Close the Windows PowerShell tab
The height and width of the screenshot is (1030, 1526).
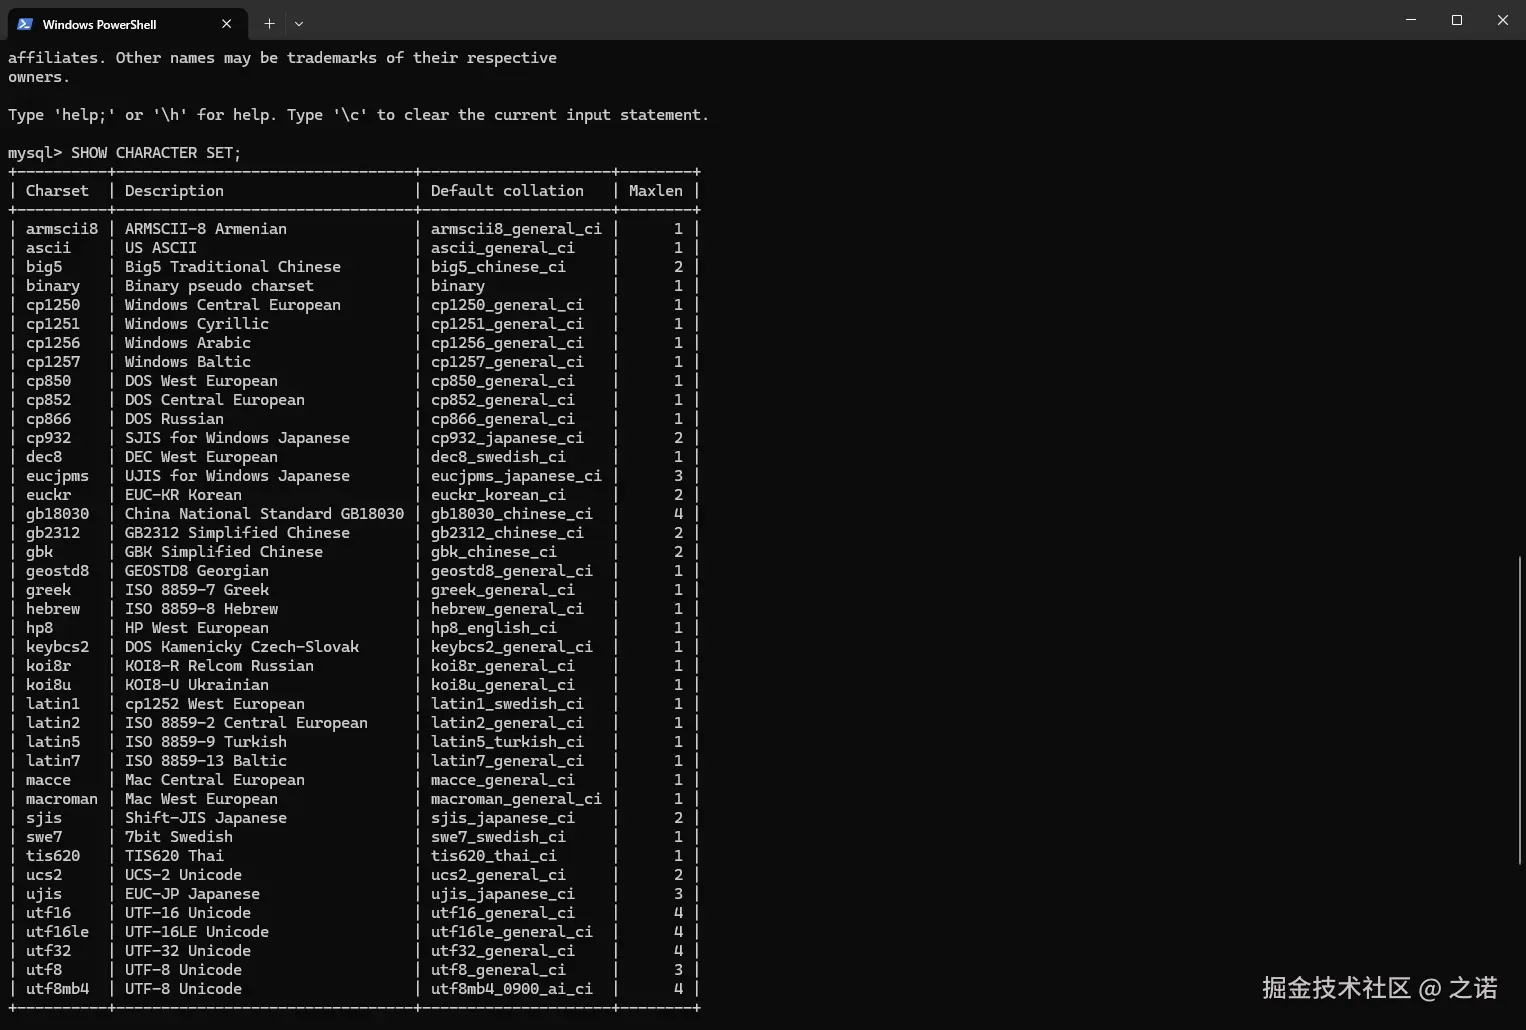[226, 23]
